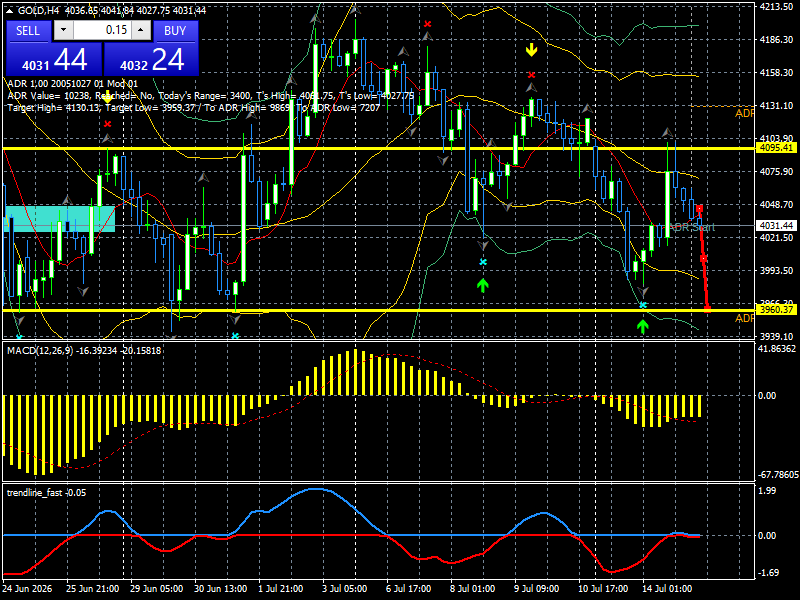The width and height of the screenshot is (800, 600).
Task: Click the 4213.50 price scale value
Action: (776, 7)
